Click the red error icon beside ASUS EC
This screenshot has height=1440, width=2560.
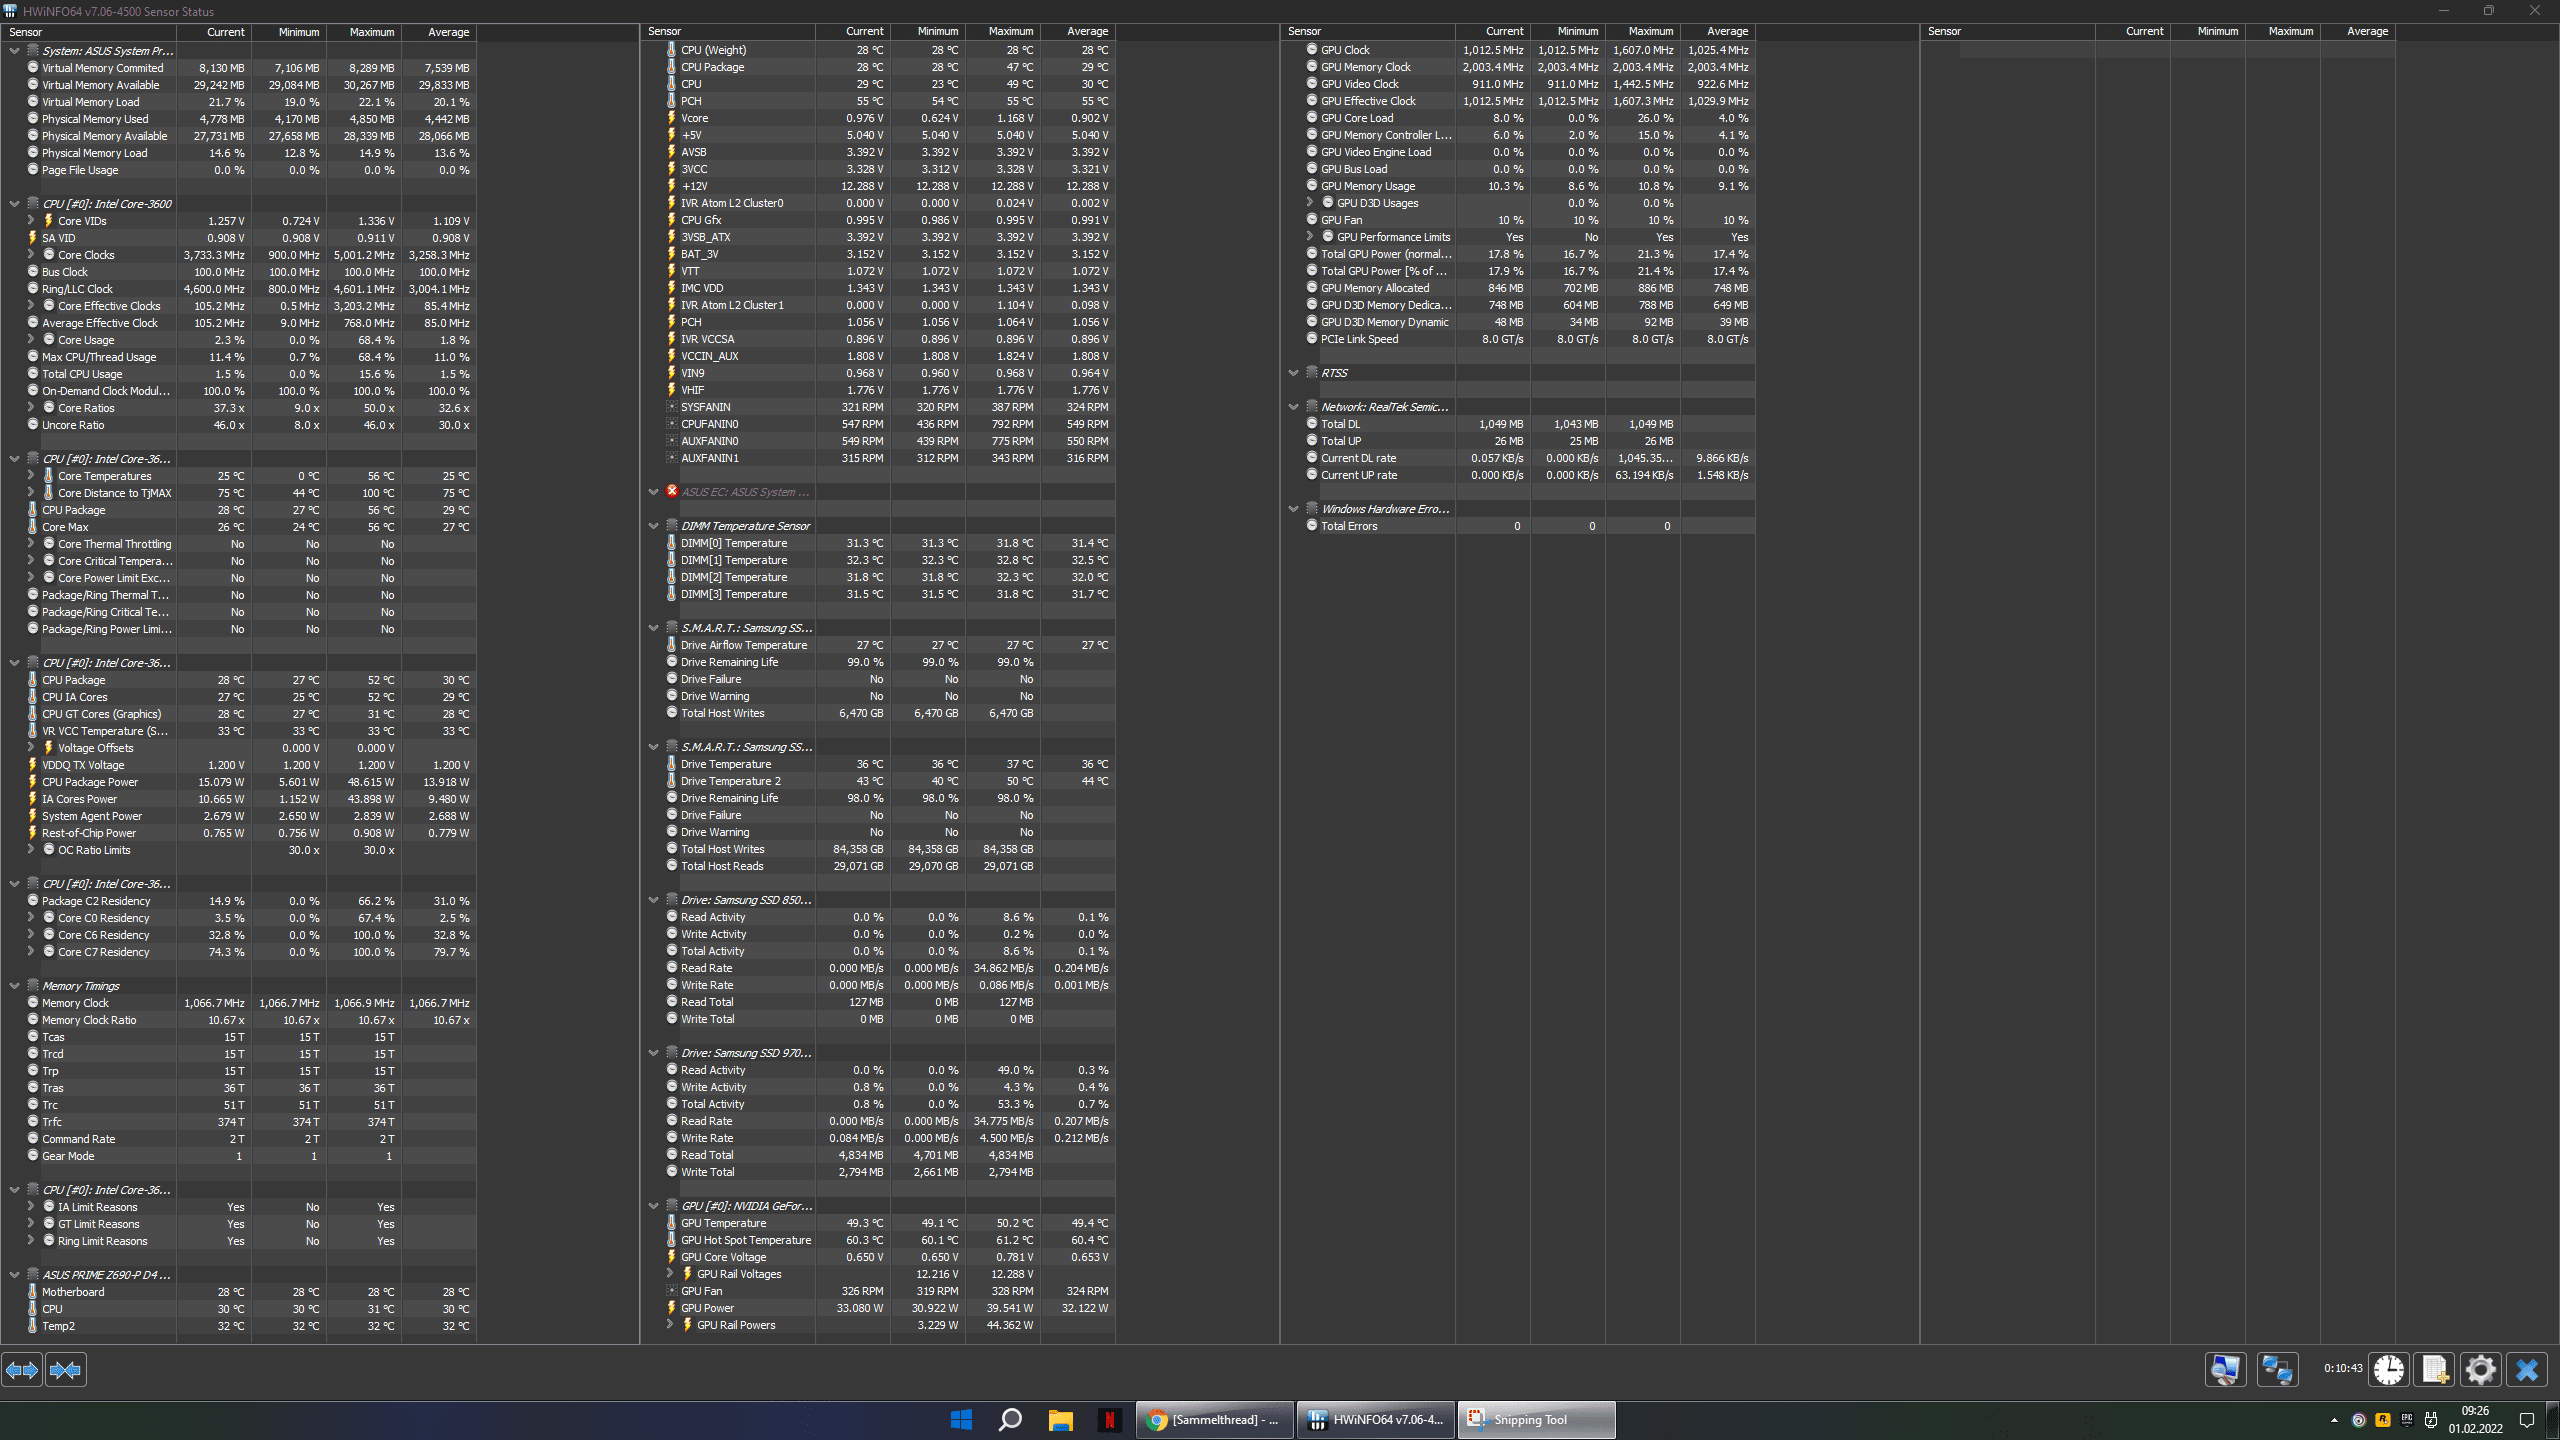pos(672,491)
